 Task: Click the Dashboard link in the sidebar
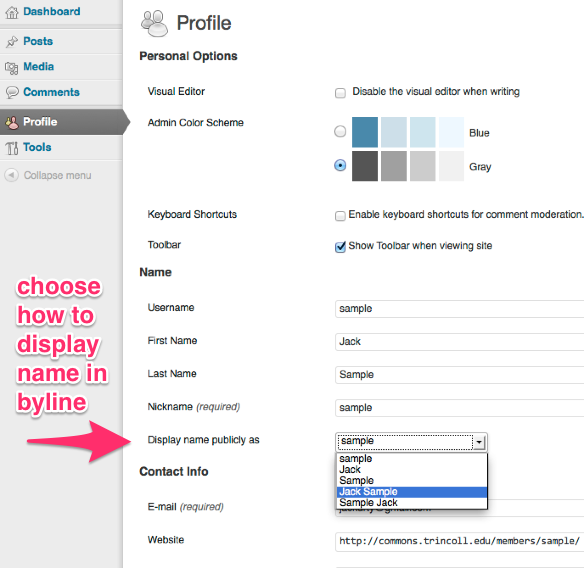tap(52, 12)
